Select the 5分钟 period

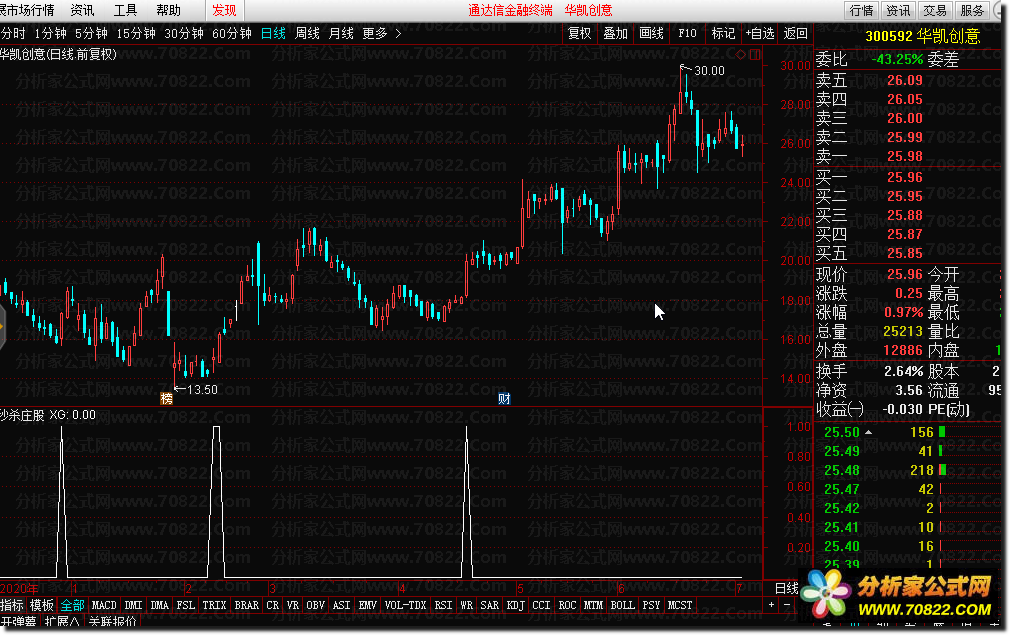(91, 34)
